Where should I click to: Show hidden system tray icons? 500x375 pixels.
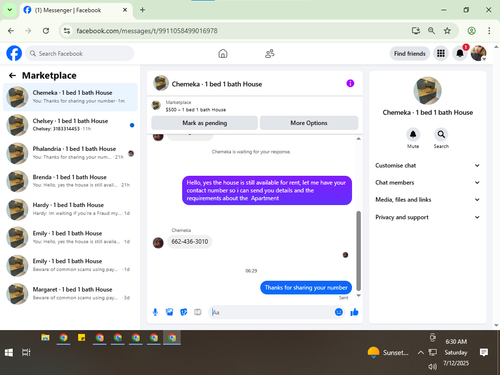coord(421,352)
